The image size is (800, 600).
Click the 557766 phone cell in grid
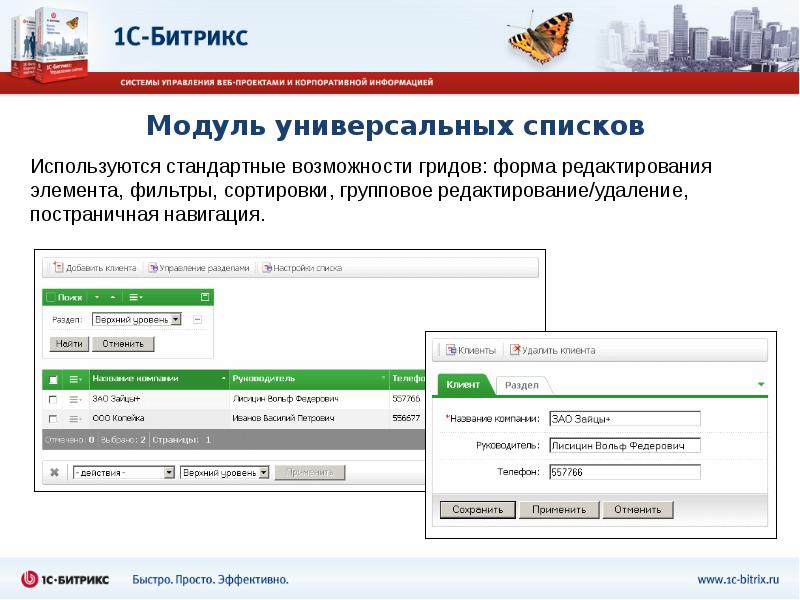[406, 398]
